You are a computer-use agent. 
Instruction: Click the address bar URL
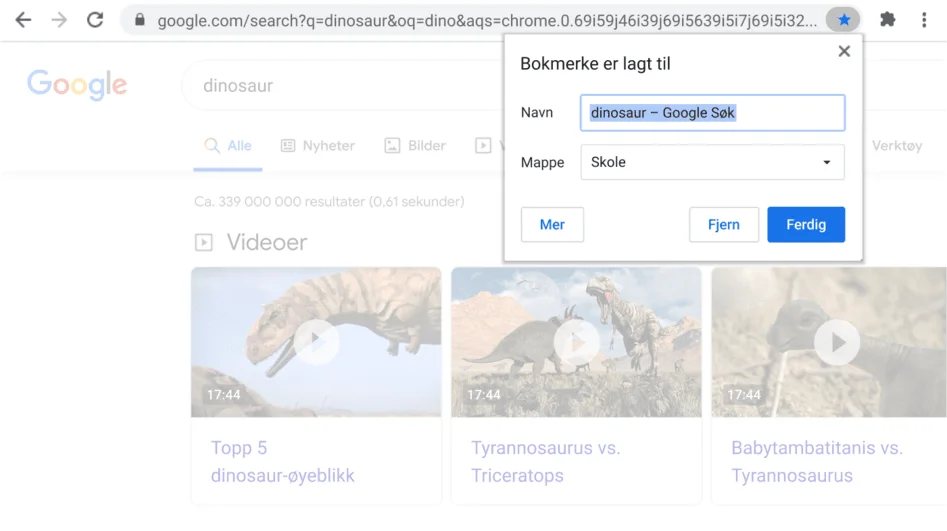[487, 21]
